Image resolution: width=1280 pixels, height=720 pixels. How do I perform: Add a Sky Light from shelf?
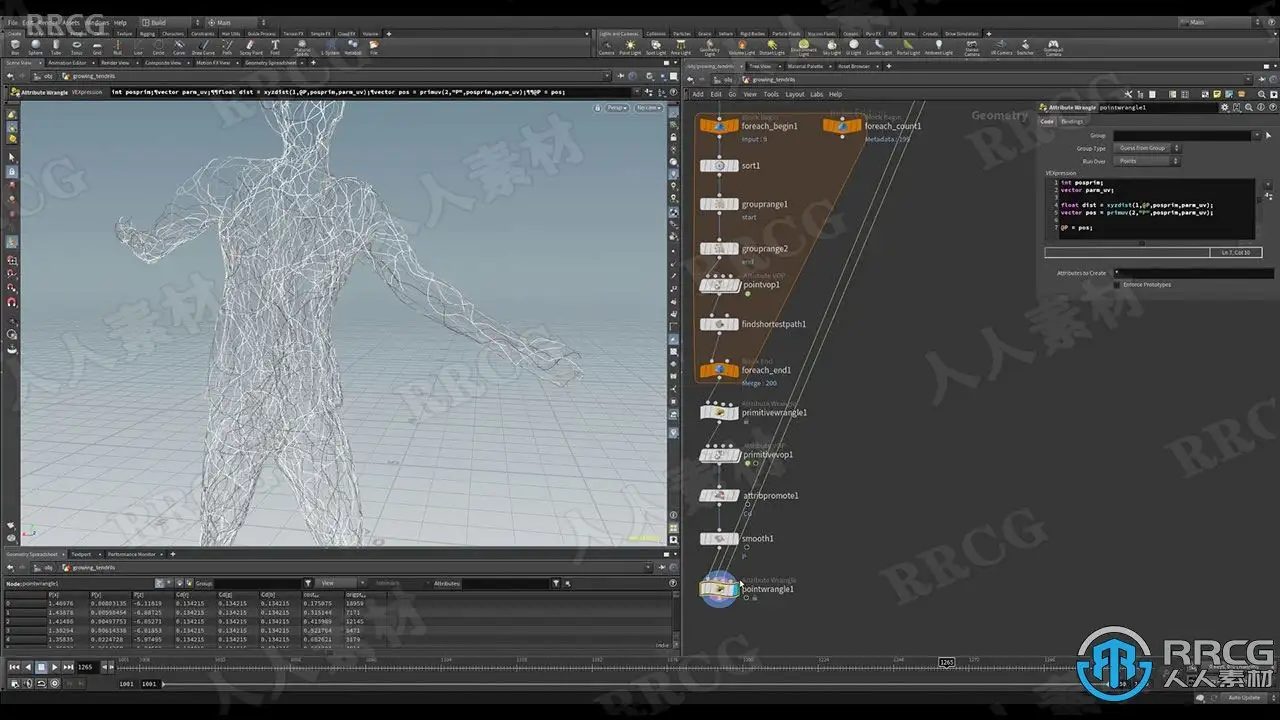click(x=830, y=47)
